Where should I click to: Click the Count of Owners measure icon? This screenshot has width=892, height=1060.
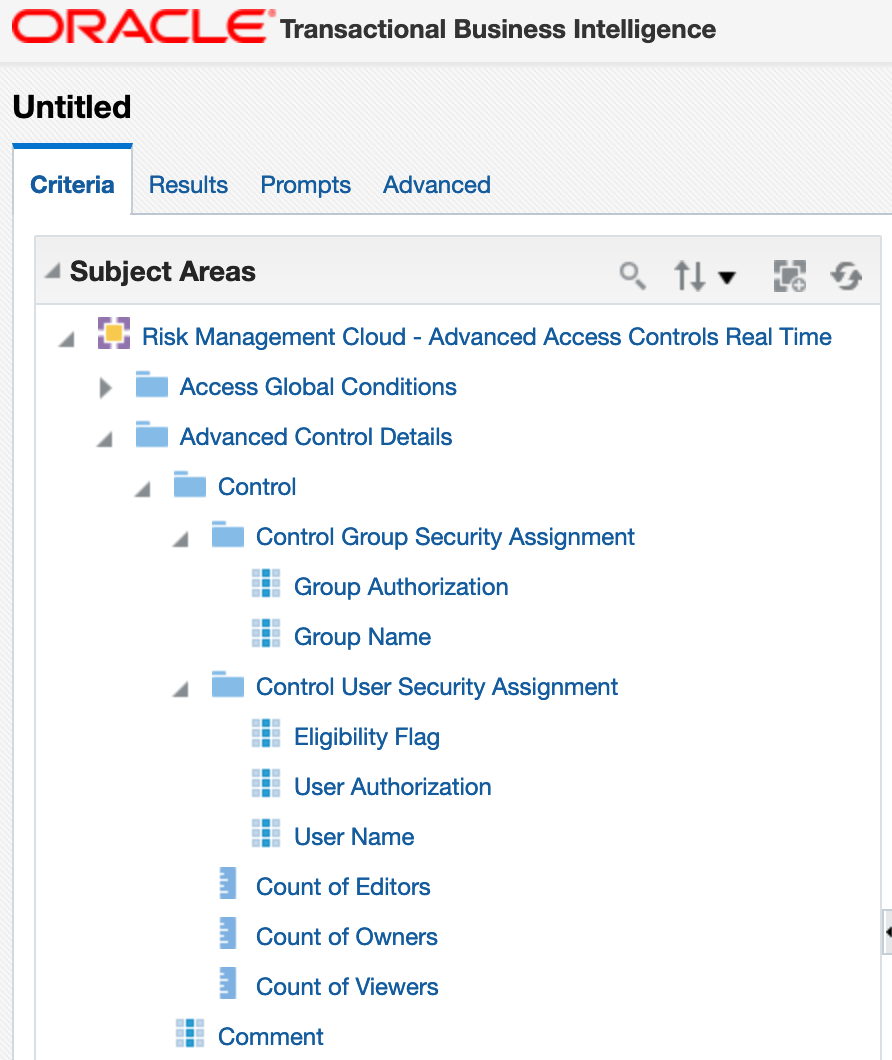[228, 934]
